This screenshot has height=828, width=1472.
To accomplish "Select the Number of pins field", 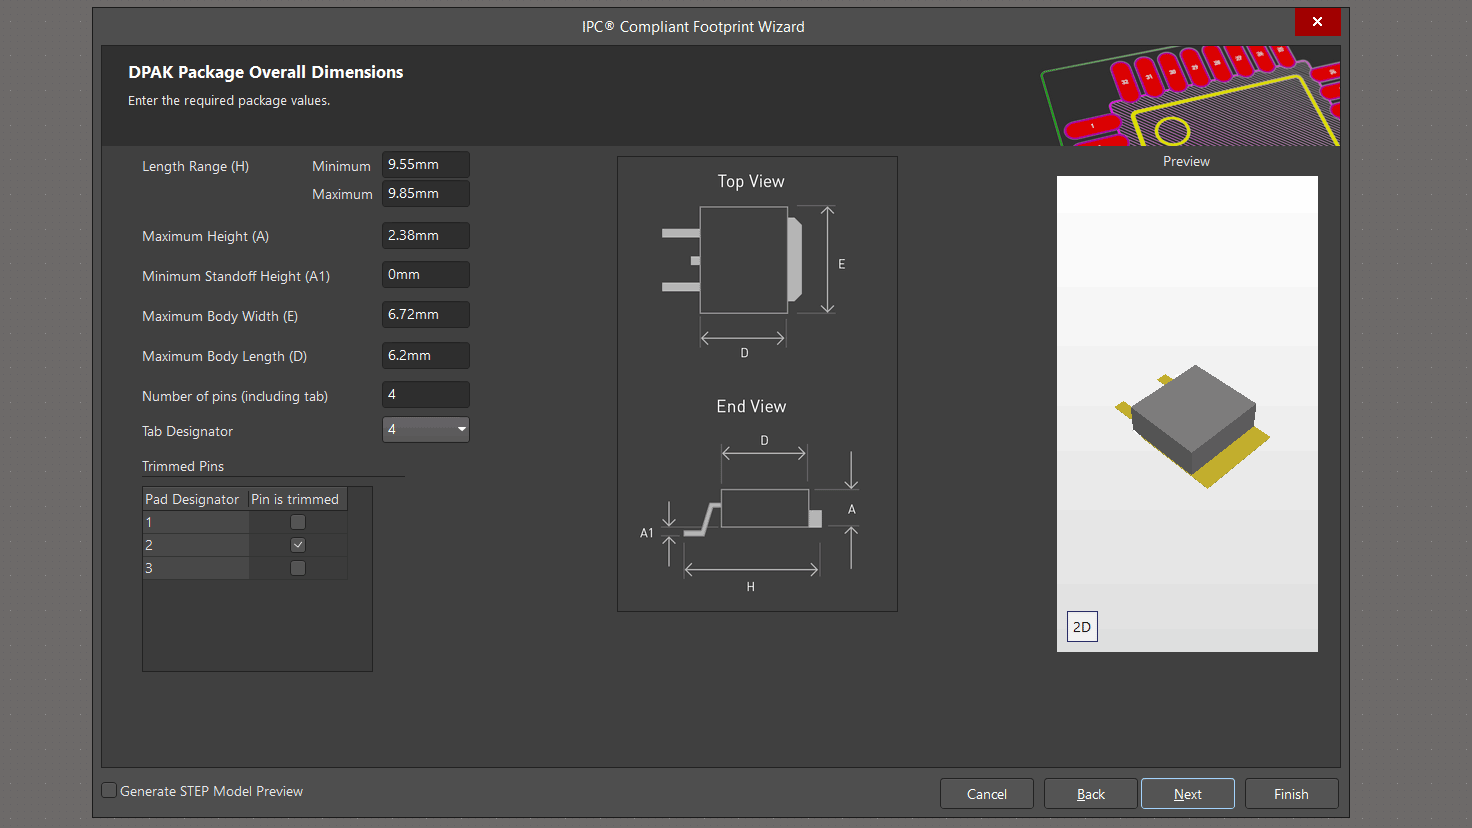I will pos(425,395).
